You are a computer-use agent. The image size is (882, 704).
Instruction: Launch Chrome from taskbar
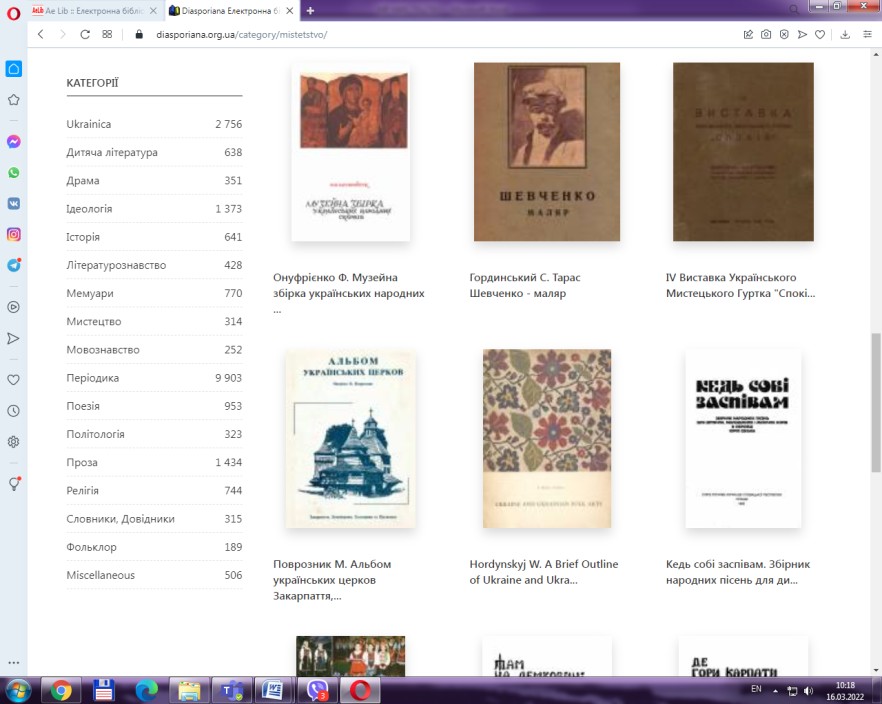coord(61,690)
